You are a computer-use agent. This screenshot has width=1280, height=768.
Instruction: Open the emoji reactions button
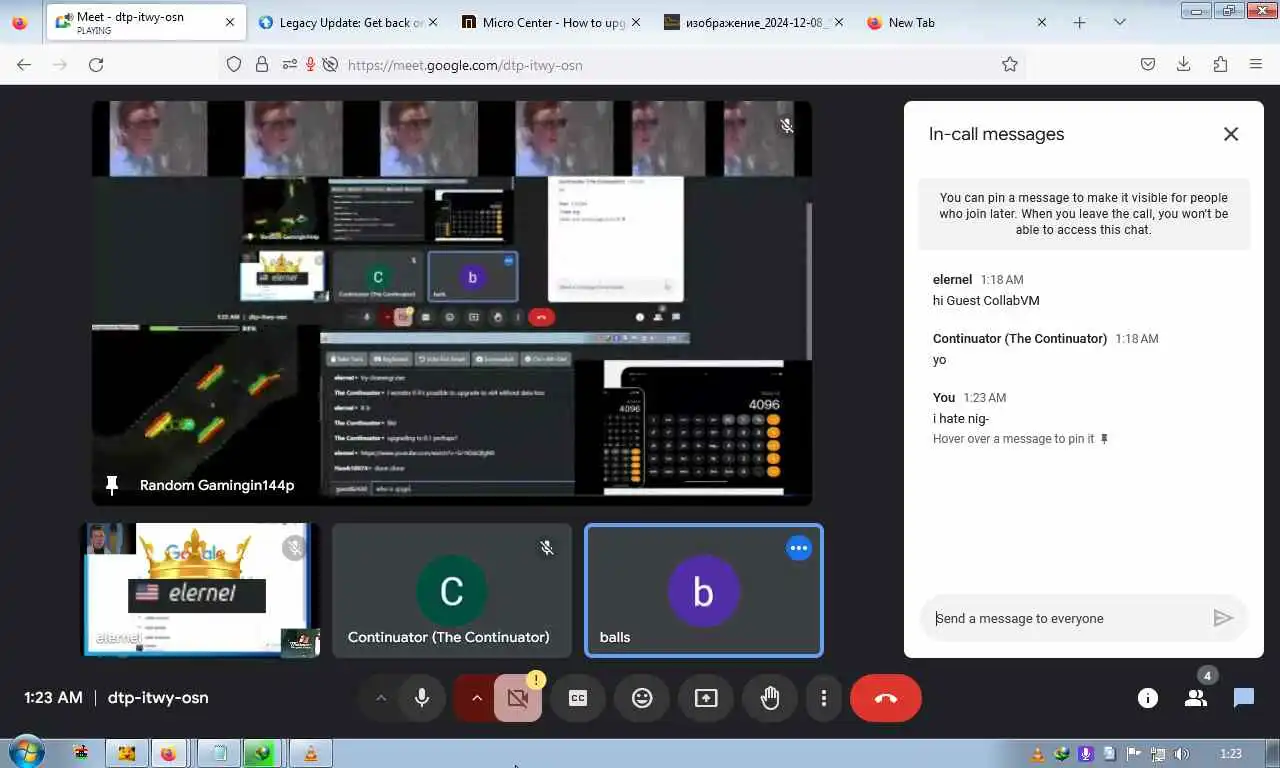click(642, 698)
